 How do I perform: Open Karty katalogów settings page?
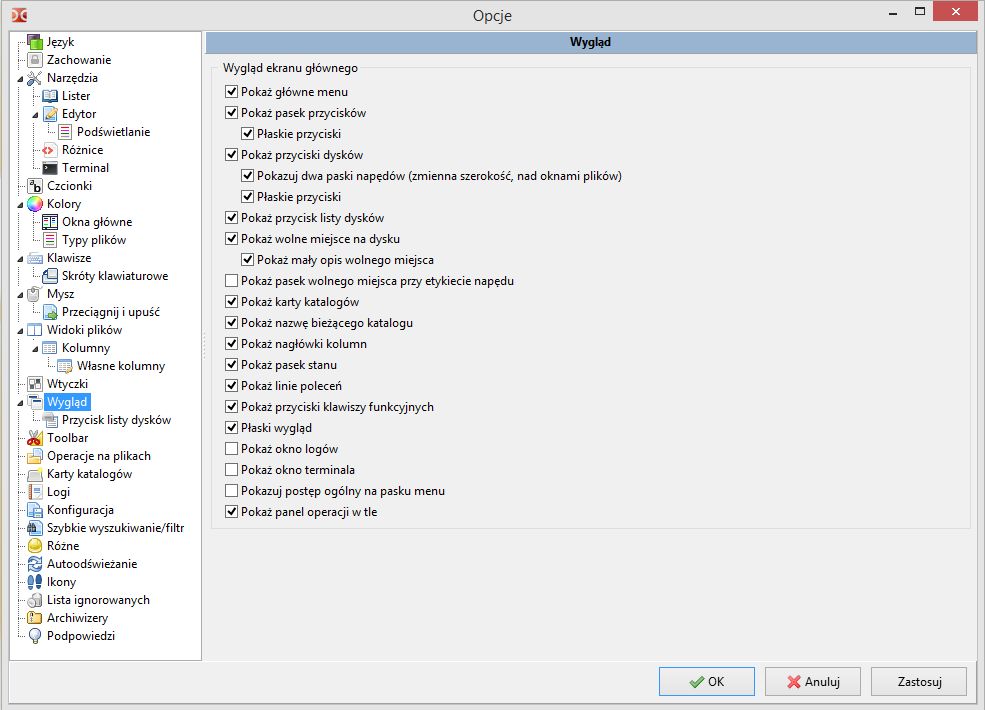click(x=89, y=474)
